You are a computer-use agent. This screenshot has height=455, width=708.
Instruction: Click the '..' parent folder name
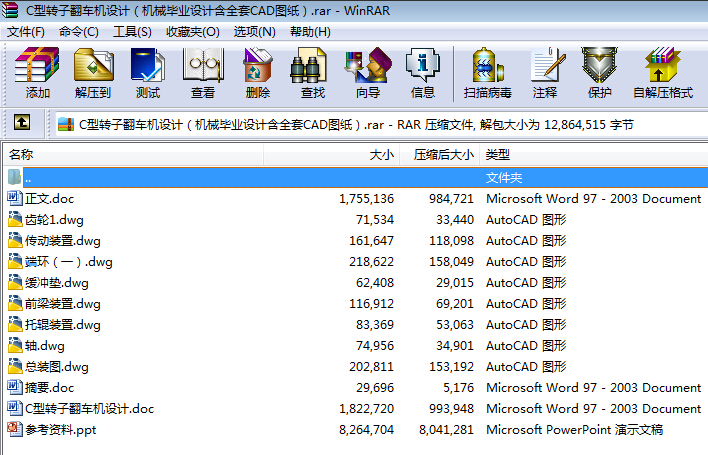(28, 178)
